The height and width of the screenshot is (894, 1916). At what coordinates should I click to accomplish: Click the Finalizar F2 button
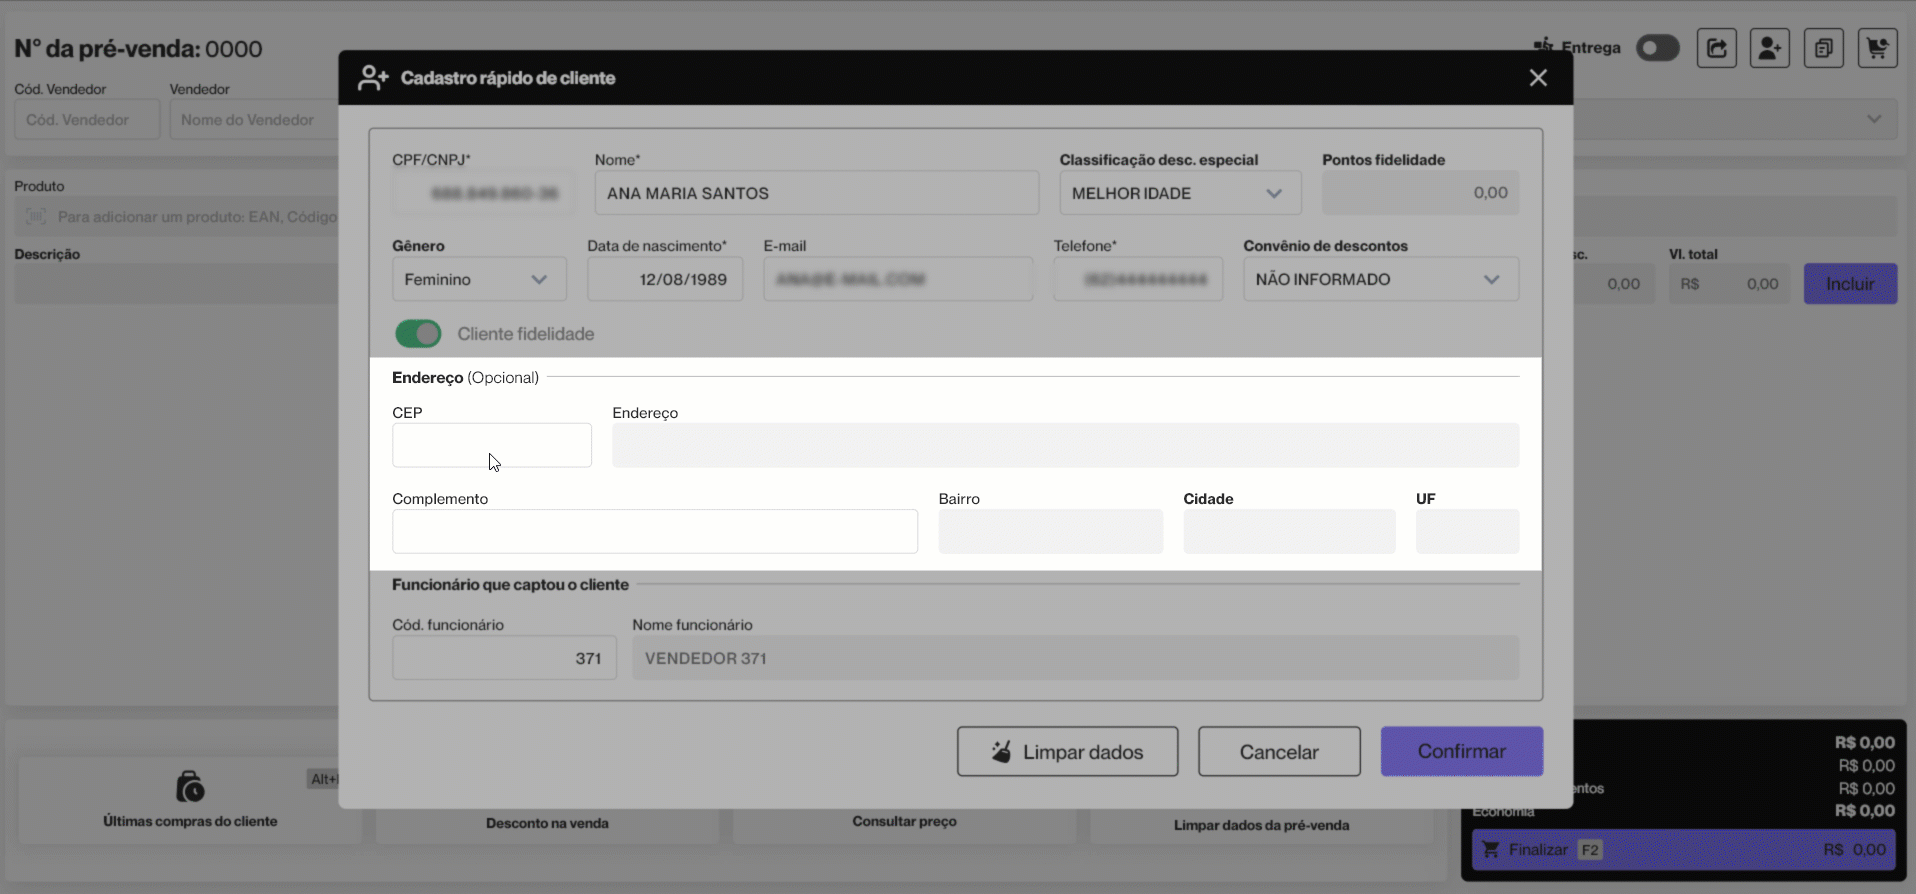(x=1683, y=850)
